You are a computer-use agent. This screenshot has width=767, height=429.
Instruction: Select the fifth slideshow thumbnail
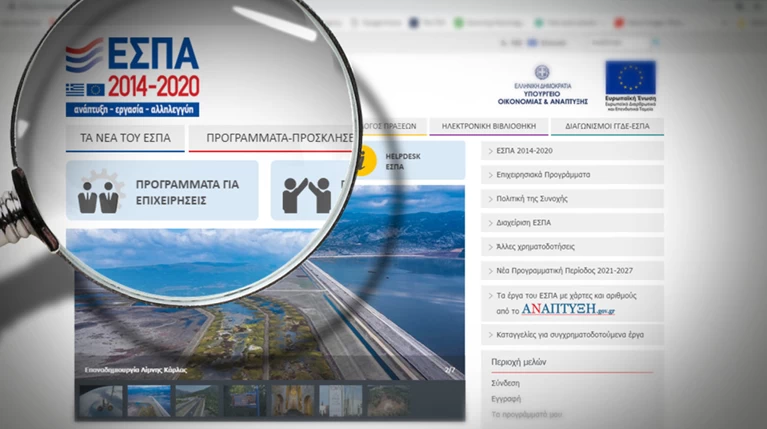click(293, 401)
